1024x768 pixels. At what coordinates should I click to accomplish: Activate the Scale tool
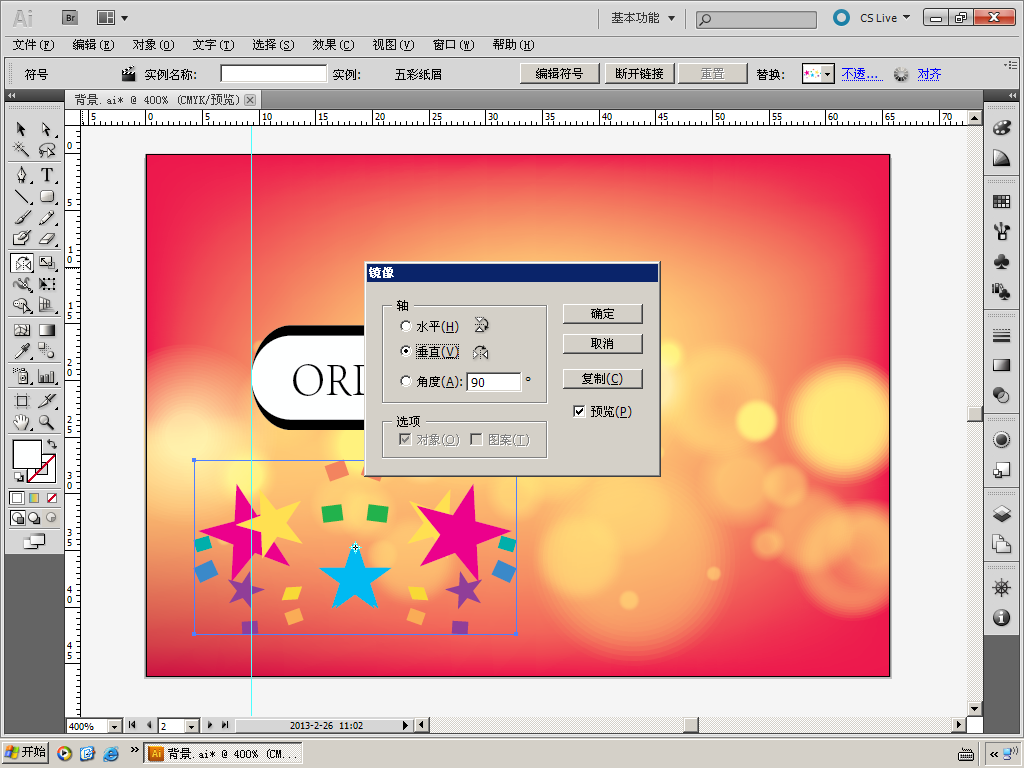click(x=46, y=263)
